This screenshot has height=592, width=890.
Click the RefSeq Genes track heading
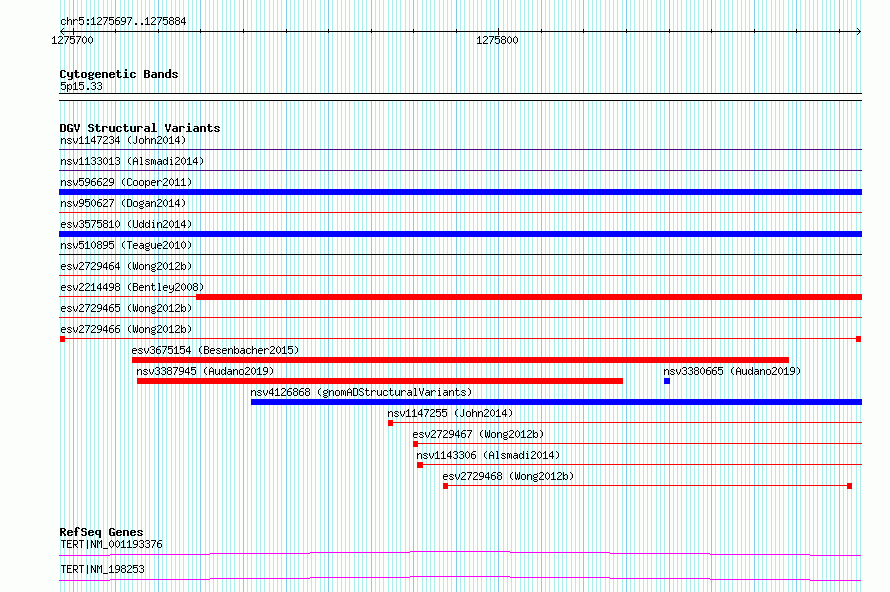101,532
